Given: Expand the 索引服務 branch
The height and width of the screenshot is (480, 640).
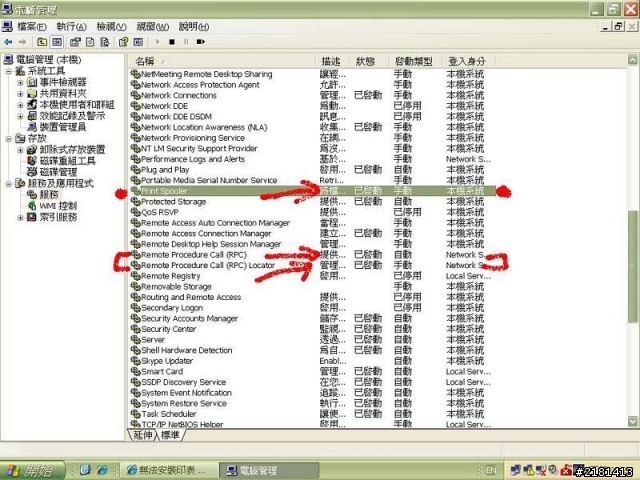Looking at the screenshot, I should point(20,217).
